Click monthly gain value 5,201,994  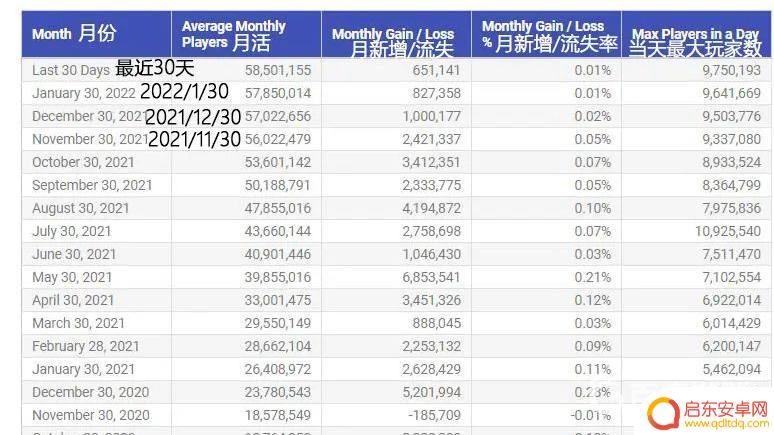(432, 392)
